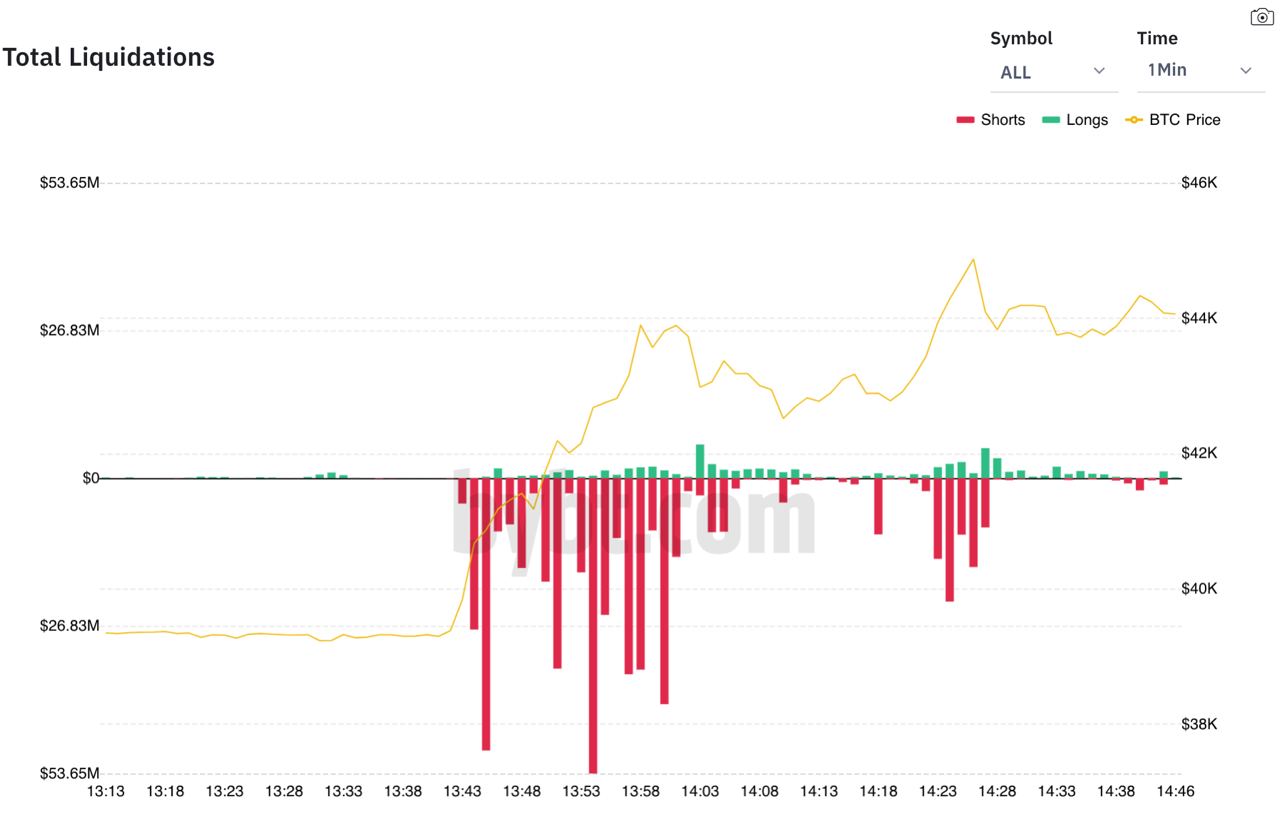Click the tall green longs bar at 14:03
This screenshot has width=1280, height=820.
pos(700,461)
